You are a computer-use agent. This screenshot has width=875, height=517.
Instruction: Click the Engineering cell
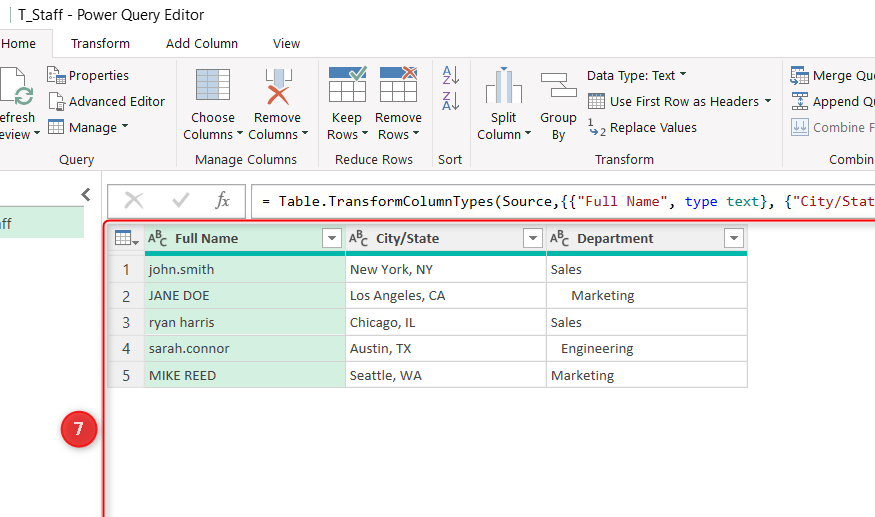coord(646,349)
